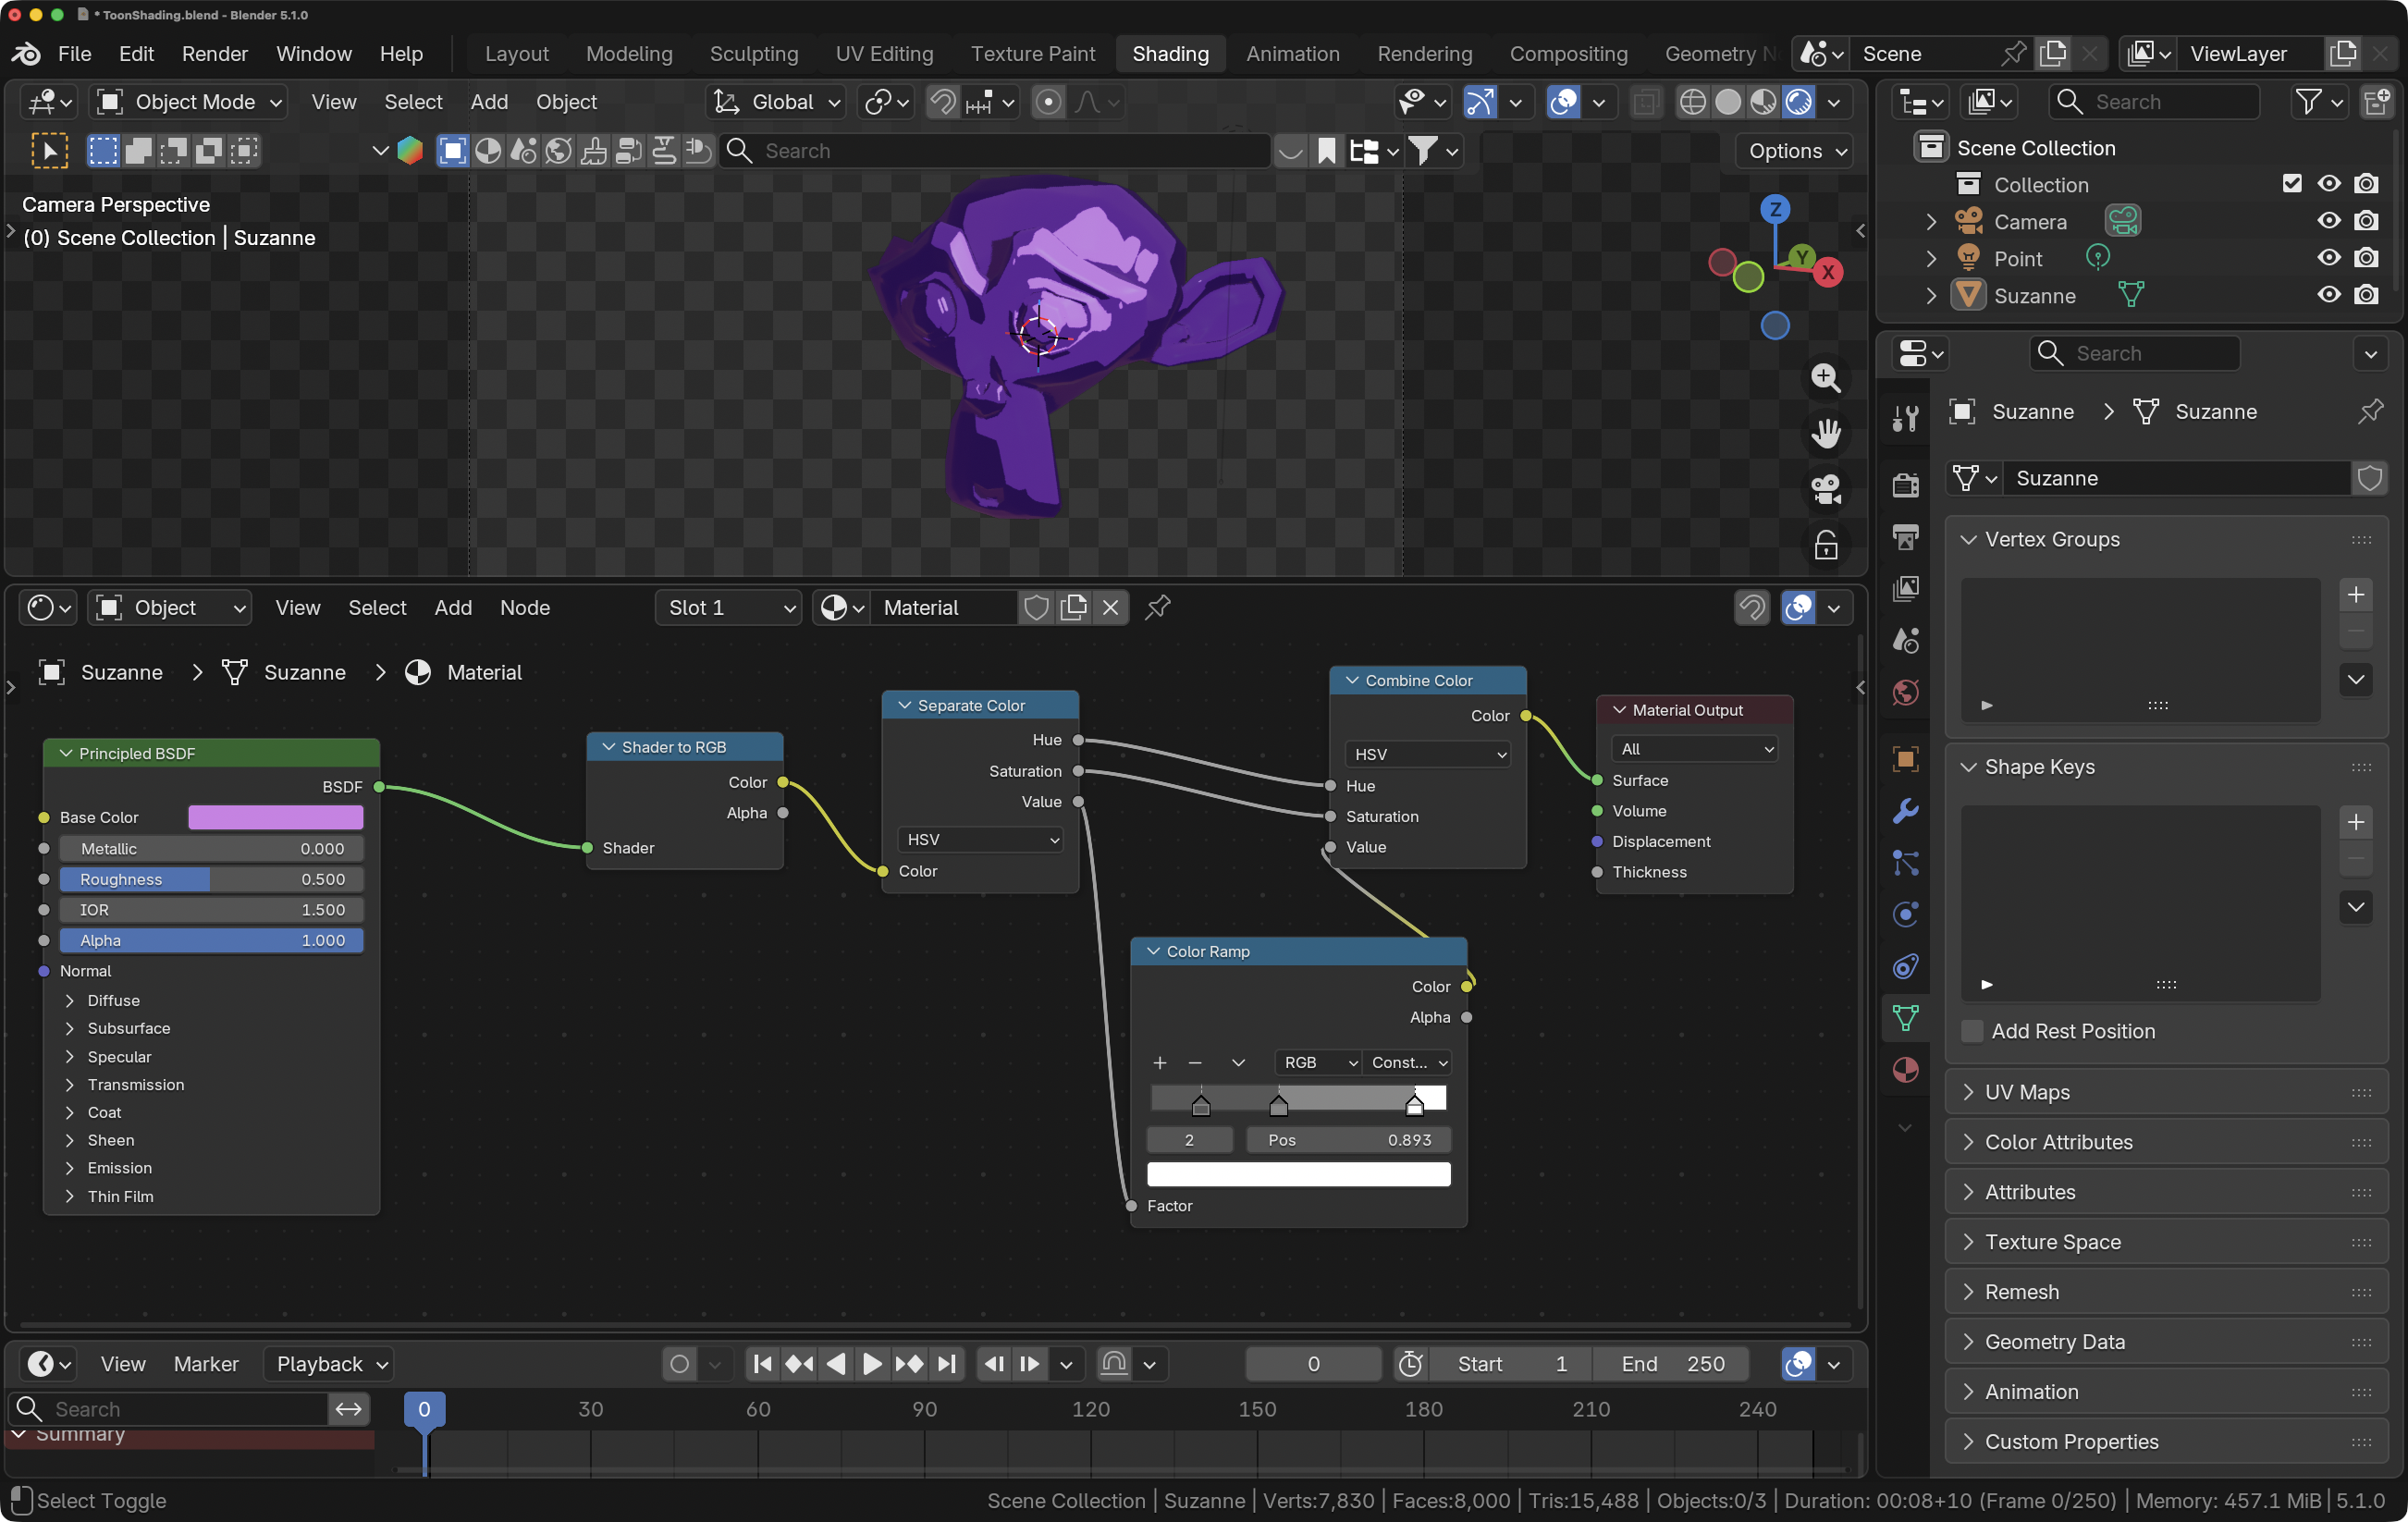Open the Playback dropdown in timeline
2408x1522 pixels.
tap(329, 1364)
